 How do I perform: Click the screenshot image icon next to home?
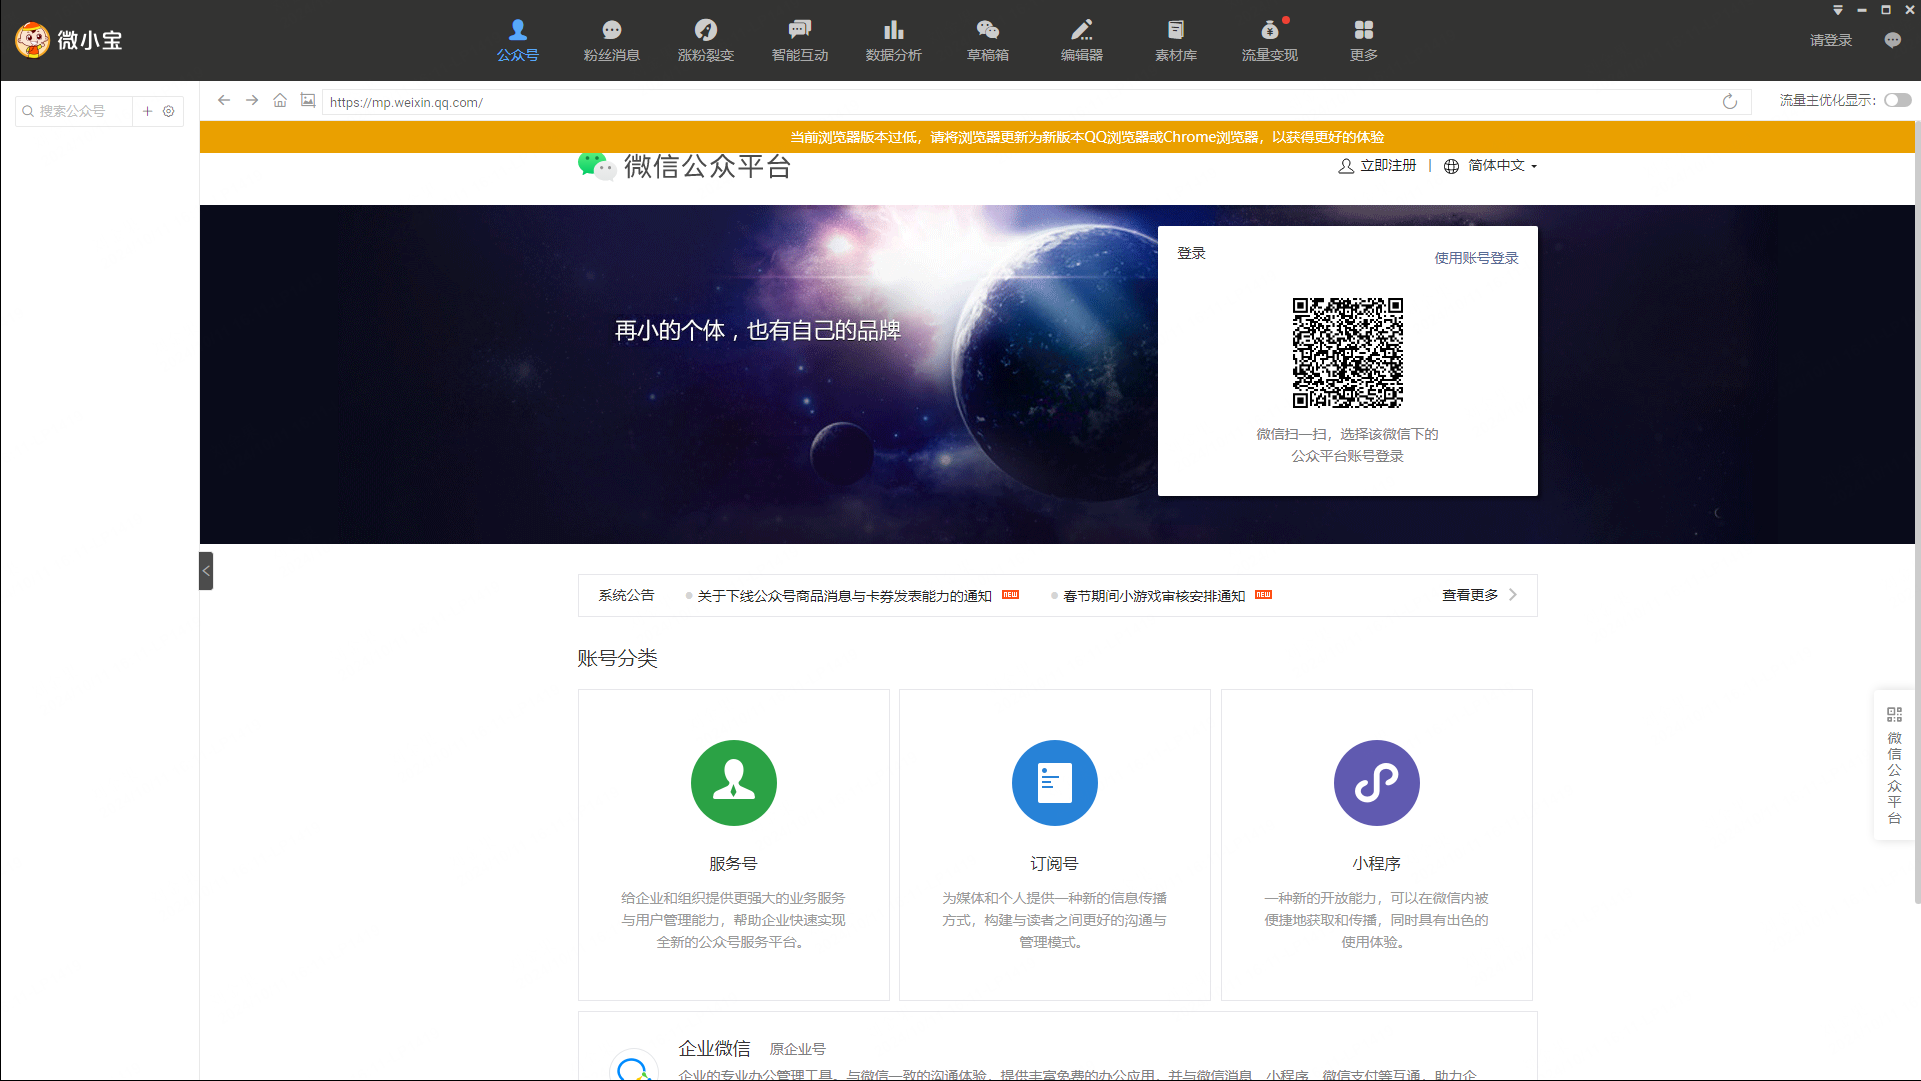point(308,101)
